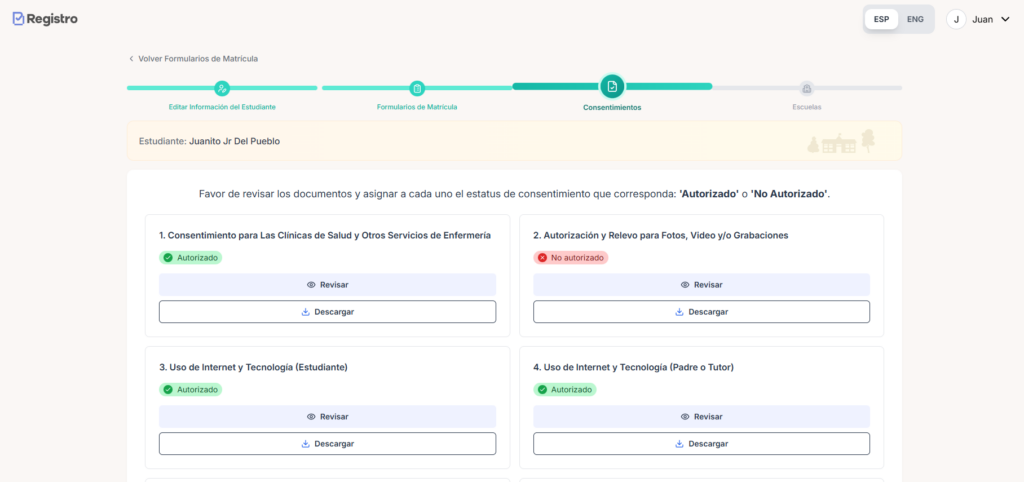Click Autorizado badge for Clínicas de Salud consent

[190, 257]
